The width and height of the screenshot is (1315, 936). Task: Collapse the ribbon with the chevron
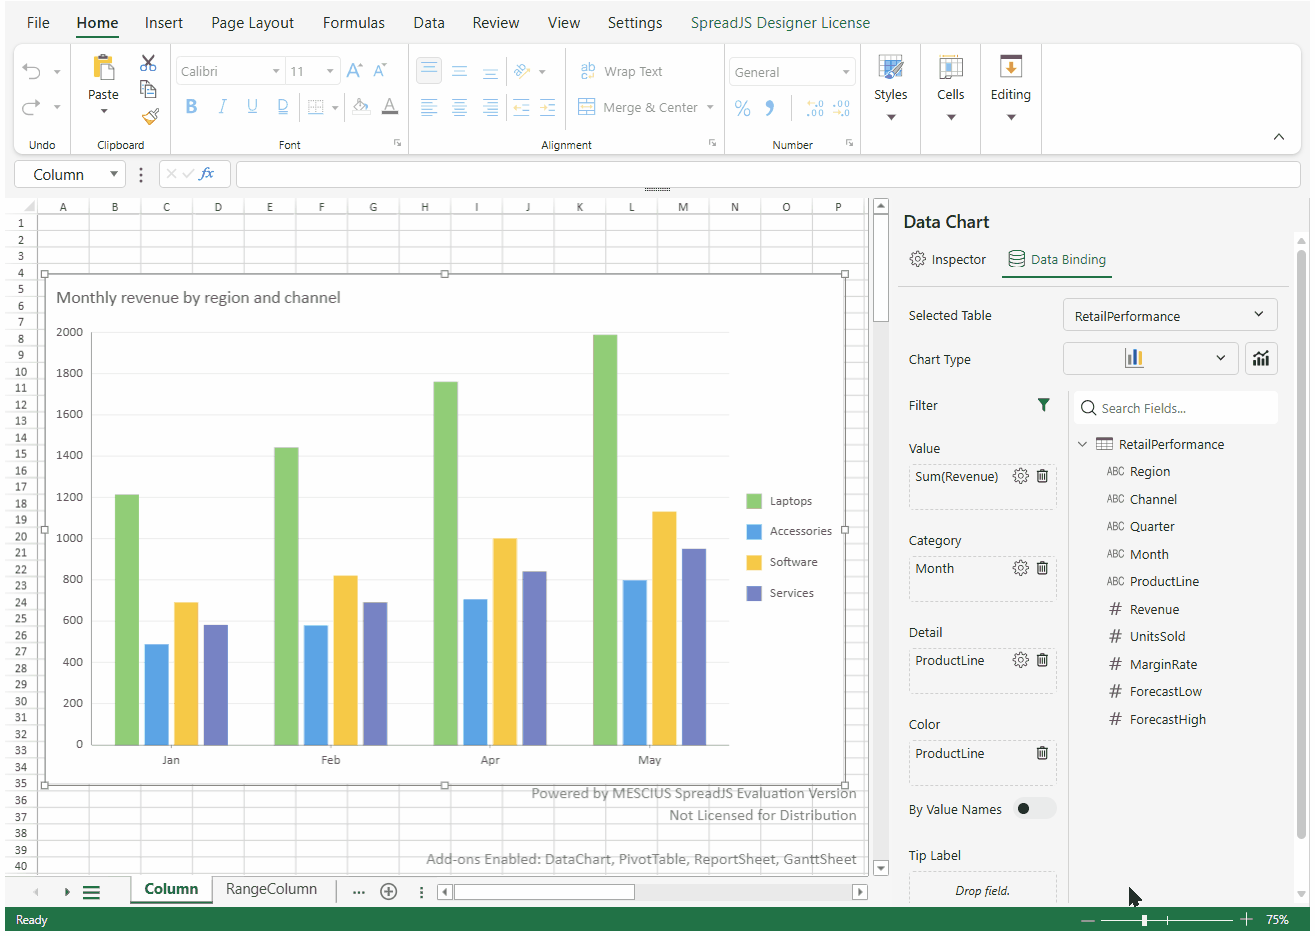pyautogui.click(x=1279, y=137)
